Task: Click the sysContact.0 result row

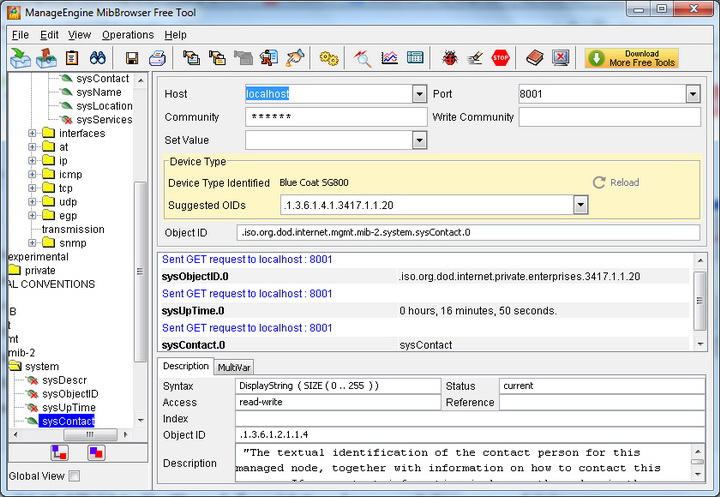Action: point(425,345)
